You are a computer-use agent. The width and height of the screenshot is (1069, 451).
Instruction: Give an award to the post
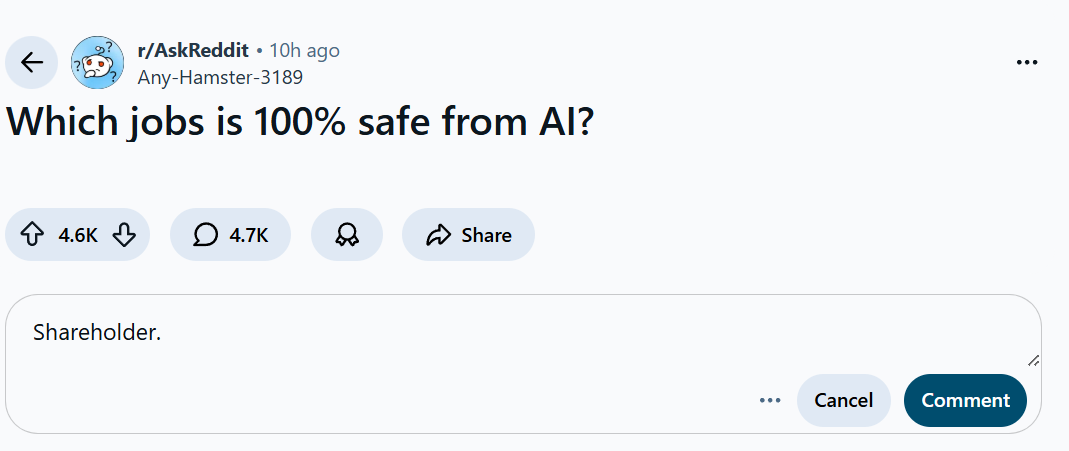(347, 235)
